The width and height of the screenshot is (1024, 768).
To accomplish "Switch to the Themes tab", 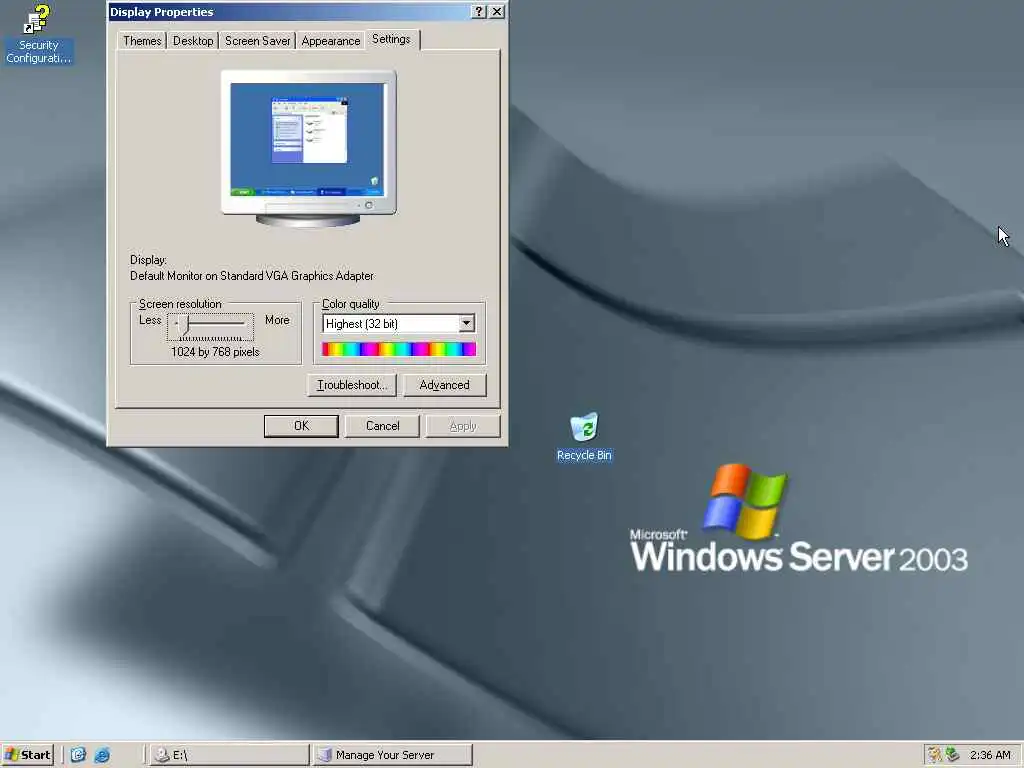I will click(142, 40).
